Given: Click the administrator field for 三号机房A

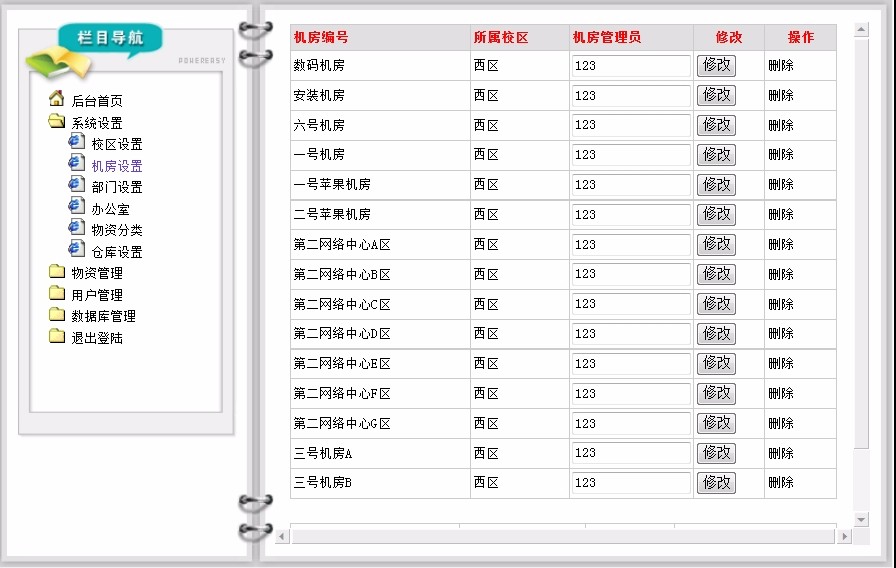Looking at the screenshot, I should point(631,453).
